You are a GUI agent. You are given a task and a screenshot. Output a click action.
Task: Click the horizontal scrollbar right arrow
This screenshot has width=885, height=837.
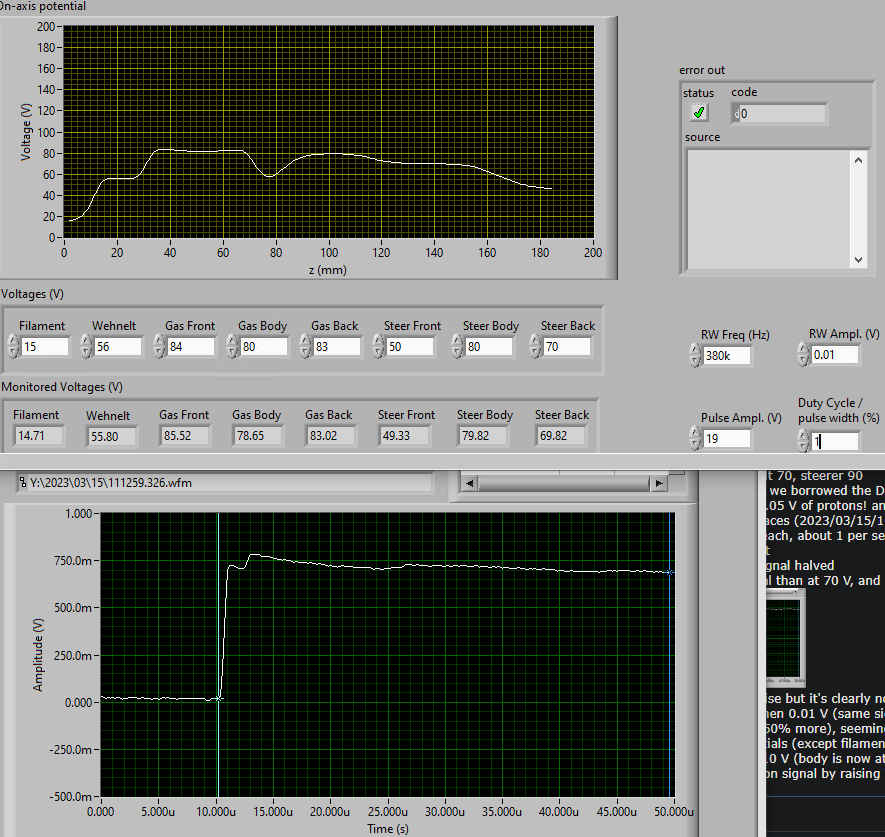click(x=658, y=483)
